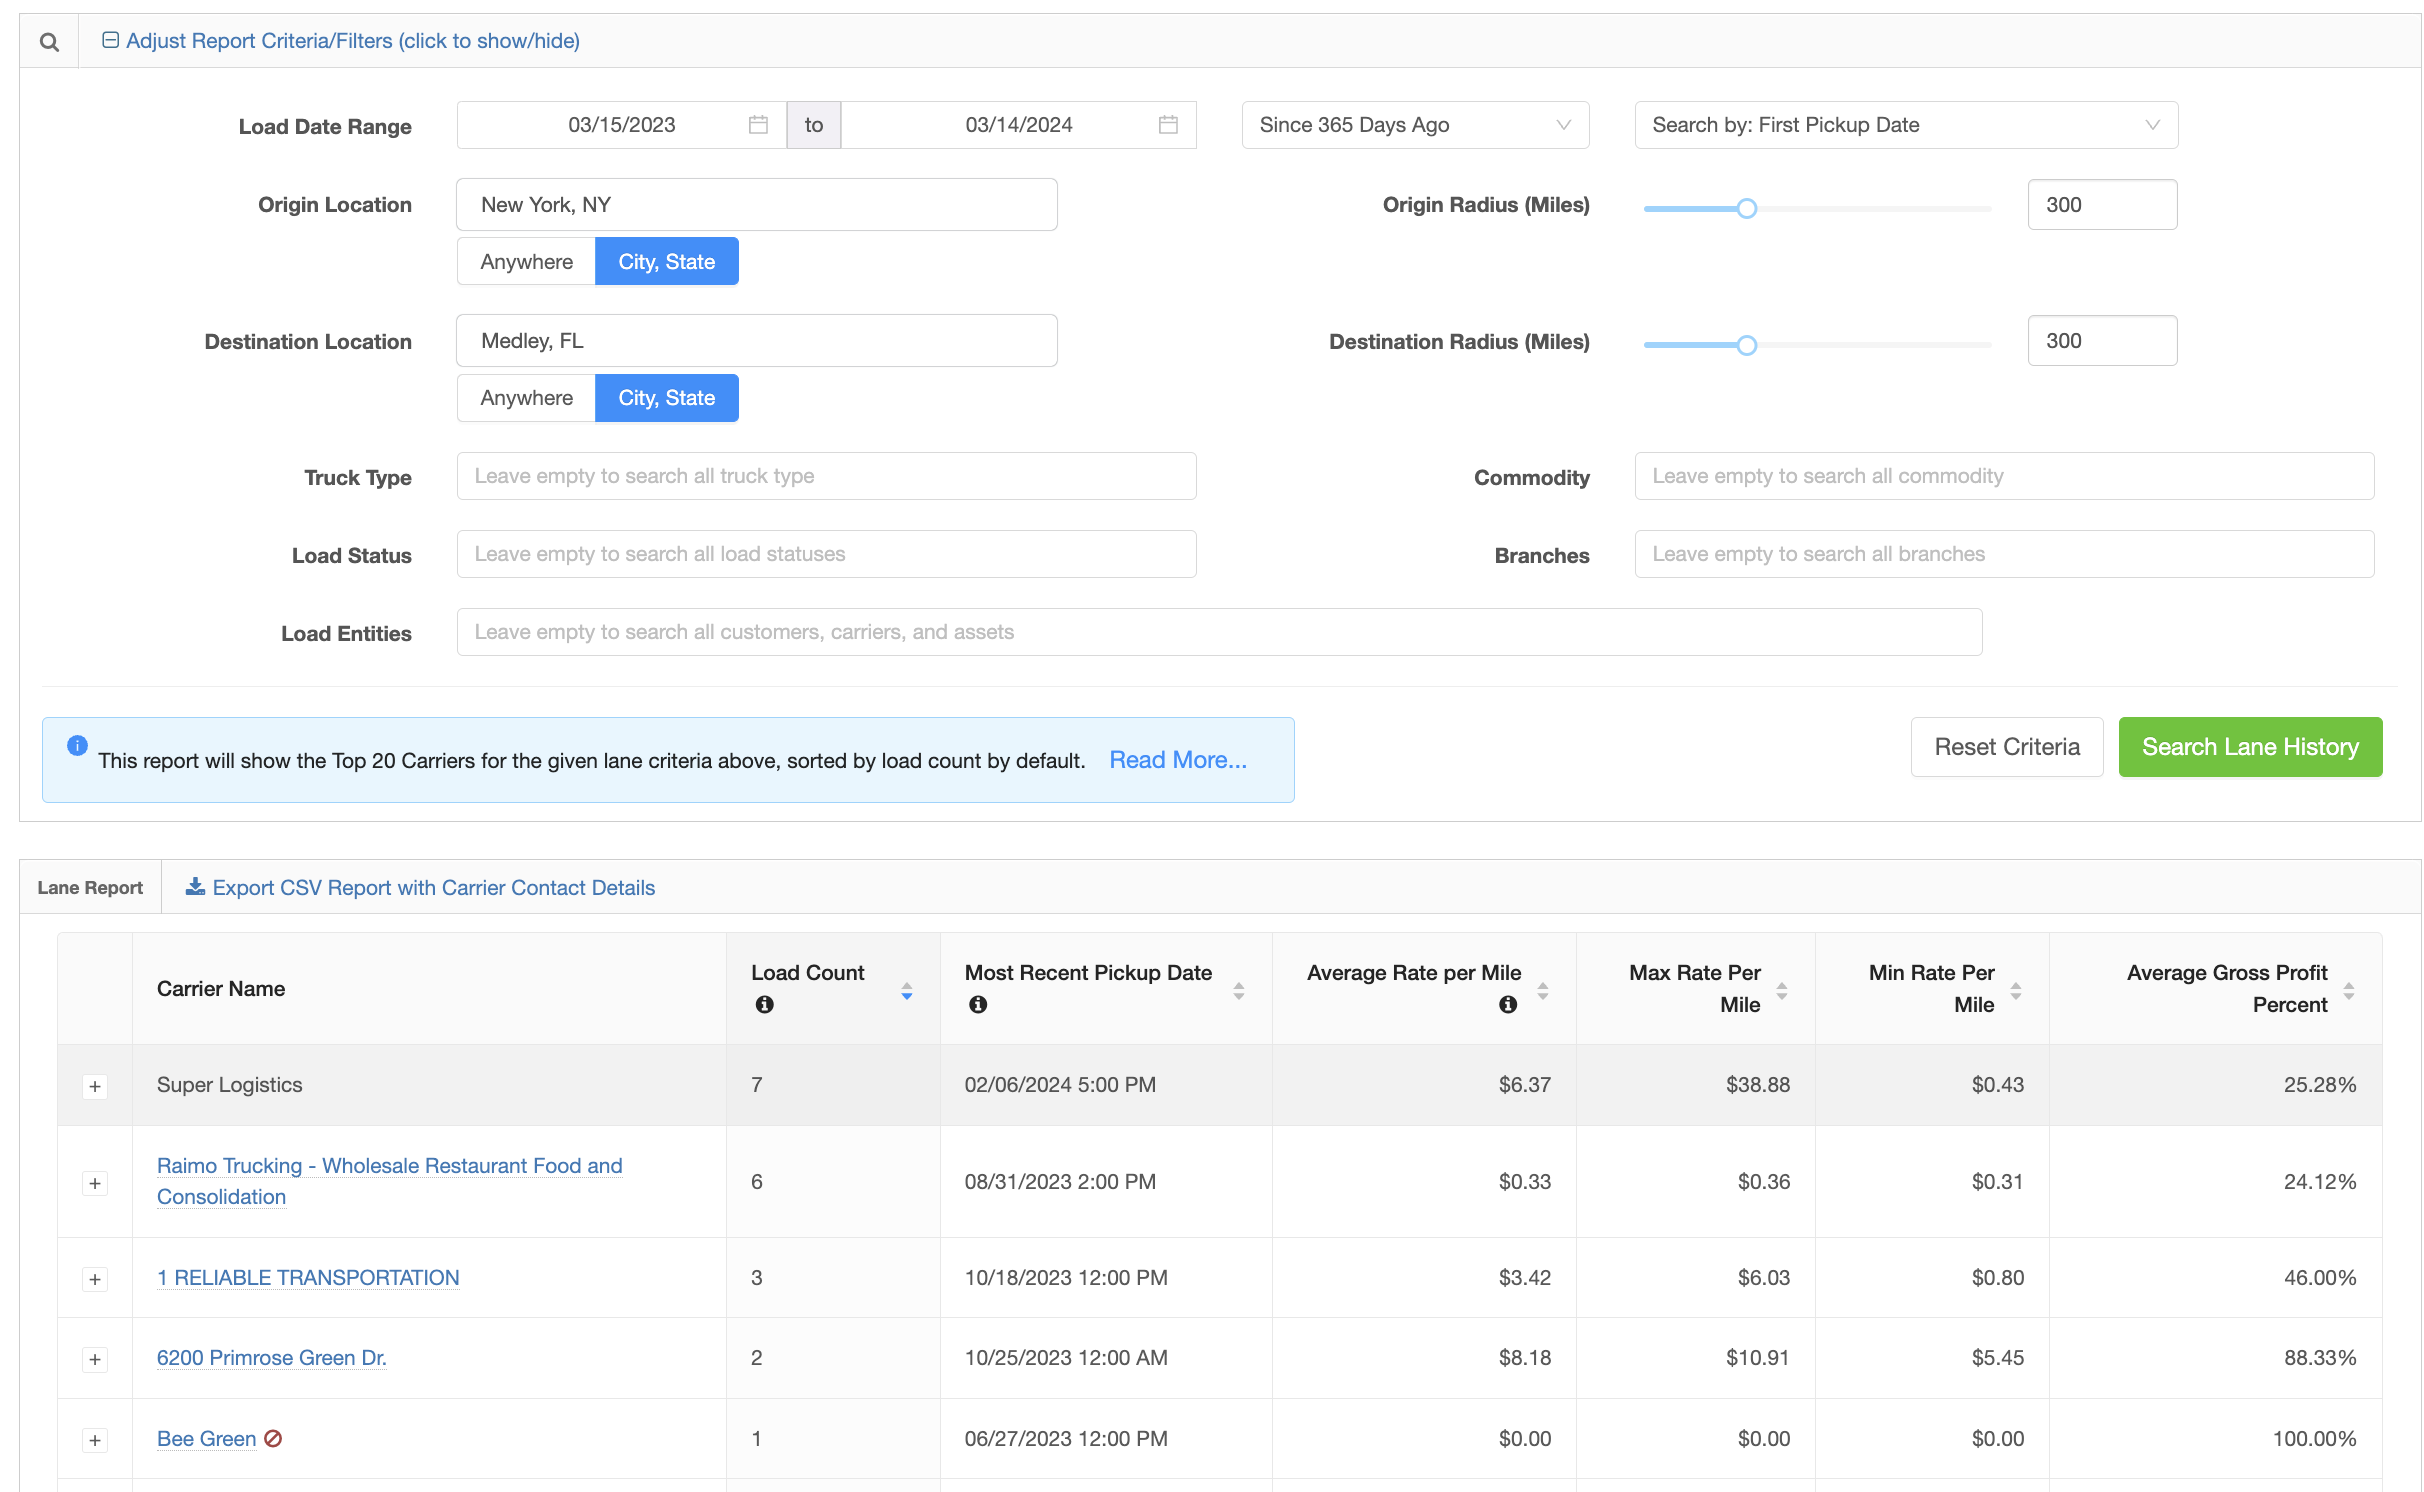This screenshot has width=2424, height=1492.
Task: Click Search Lane History button
Action: pos(2250,747)
